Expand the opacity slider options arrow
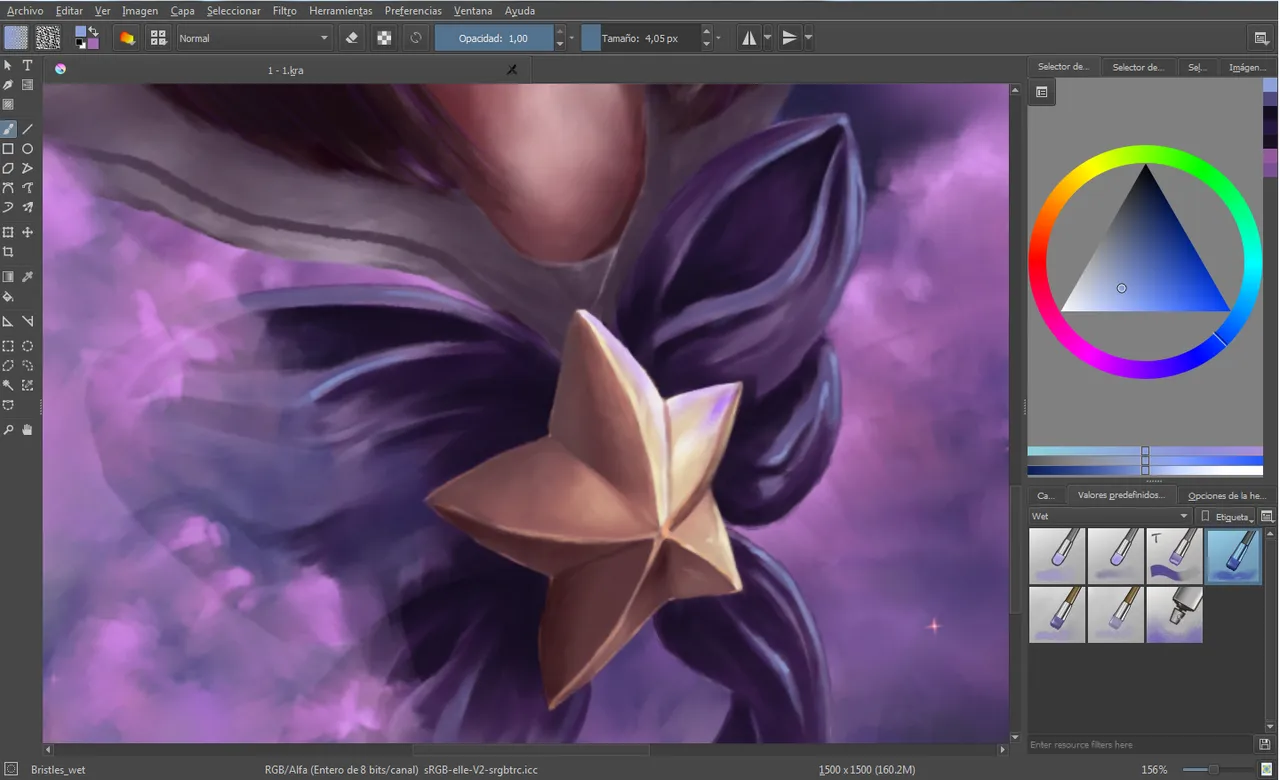The width and height of the screenshot is (1280, 780). (x=572, y=38)
